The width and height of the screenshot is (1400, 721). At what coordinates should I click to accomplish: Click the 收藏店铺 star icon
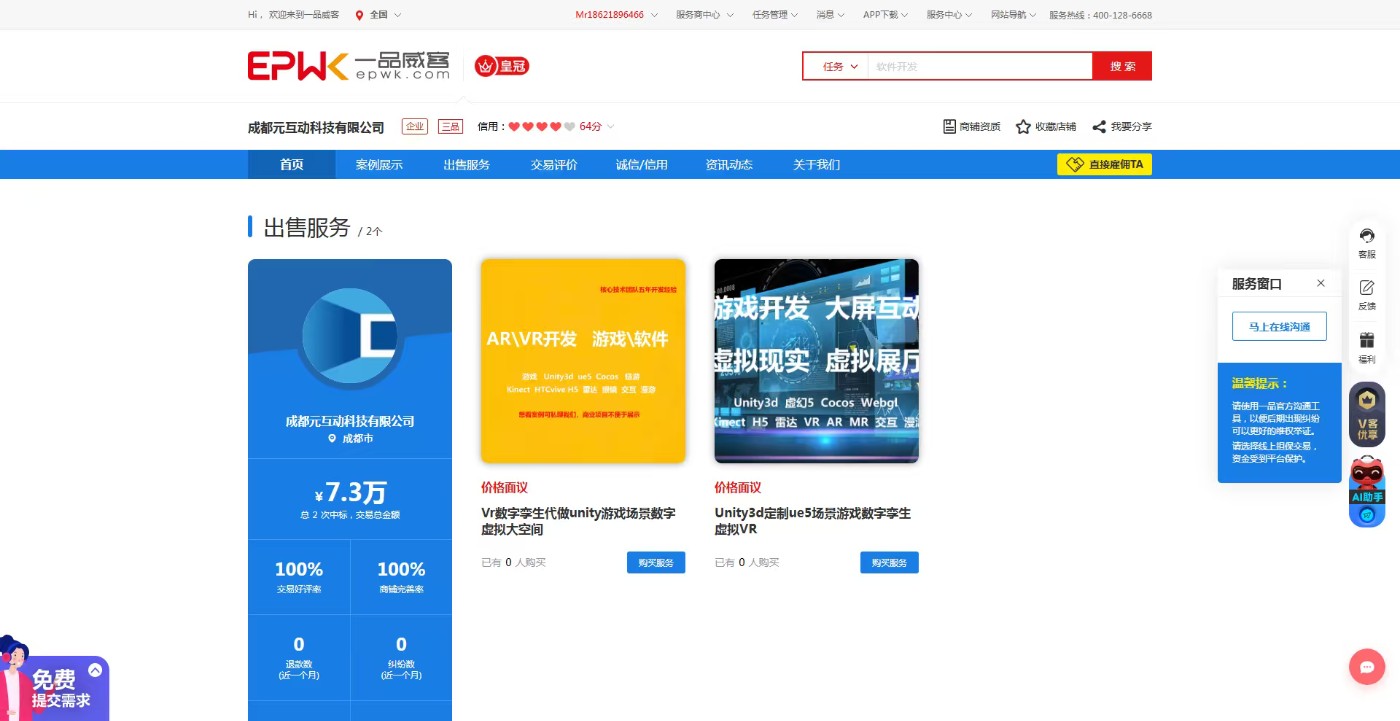click(1023, 127)
